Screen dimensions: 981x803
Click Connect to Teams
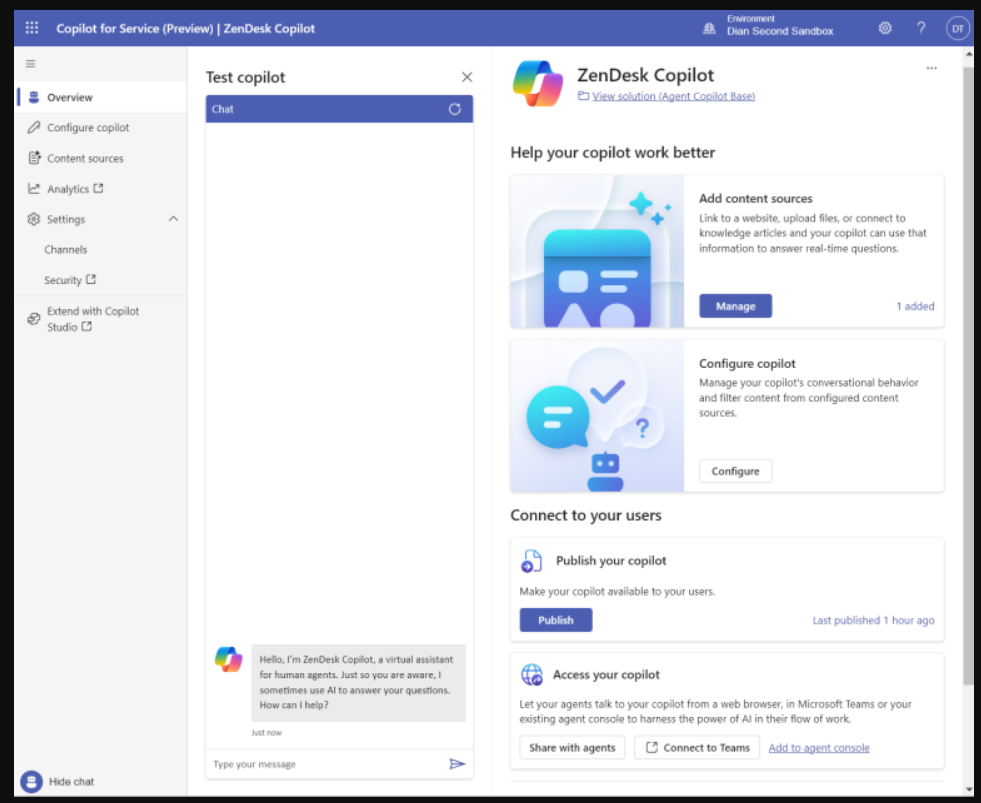(697, 747)
